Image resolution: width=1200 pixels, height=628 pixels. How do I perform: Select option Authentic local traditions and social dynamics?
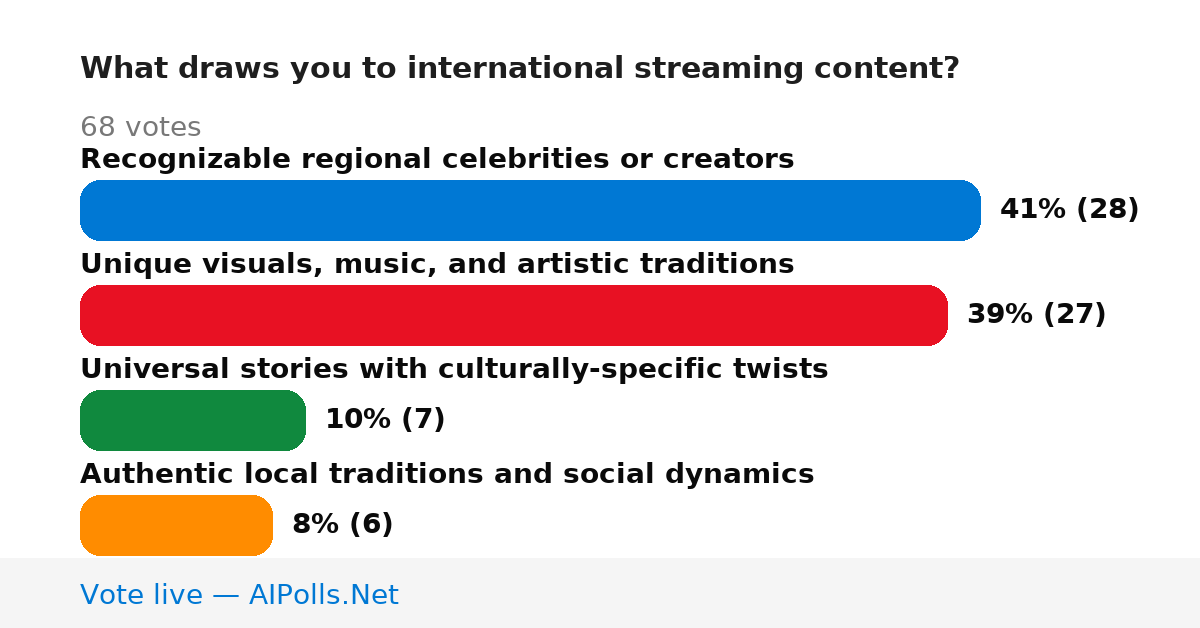coord(447,474)
